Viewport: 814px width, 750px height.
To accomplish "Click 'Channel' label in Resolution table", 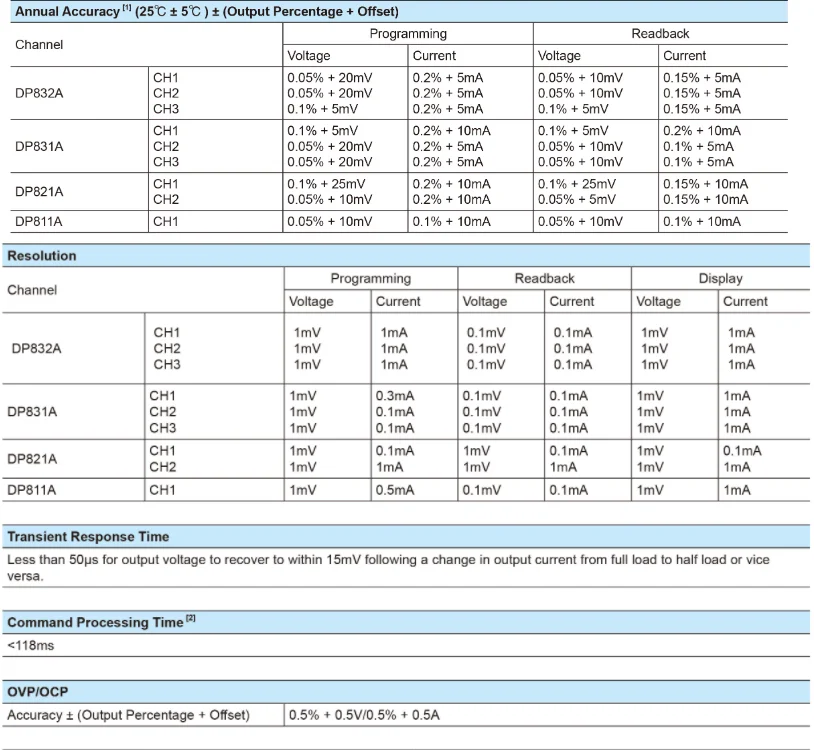I will [32, 290].
